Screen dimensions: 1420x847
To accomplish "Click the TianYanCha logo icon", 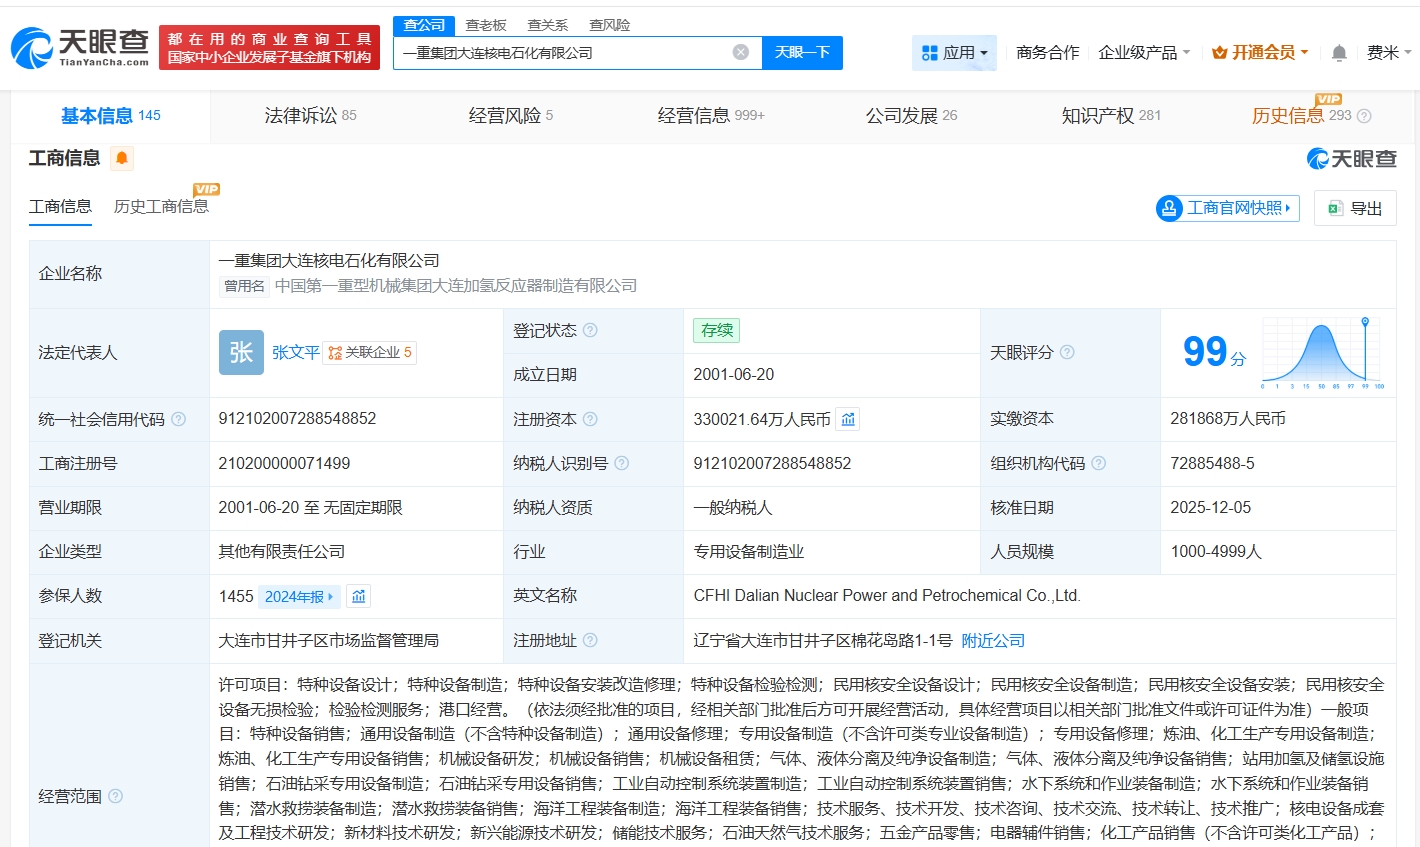I will tap(32, 48).
